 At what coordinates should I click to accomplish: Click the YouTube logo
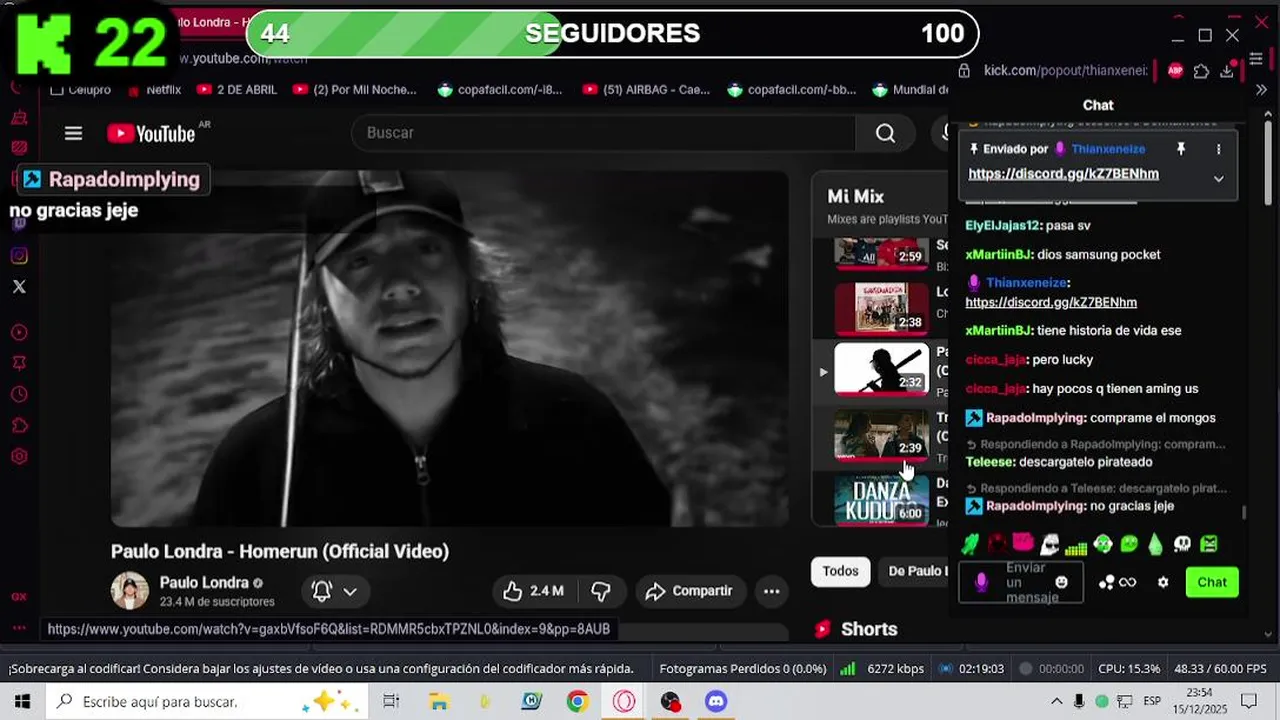tap(151, 133)
